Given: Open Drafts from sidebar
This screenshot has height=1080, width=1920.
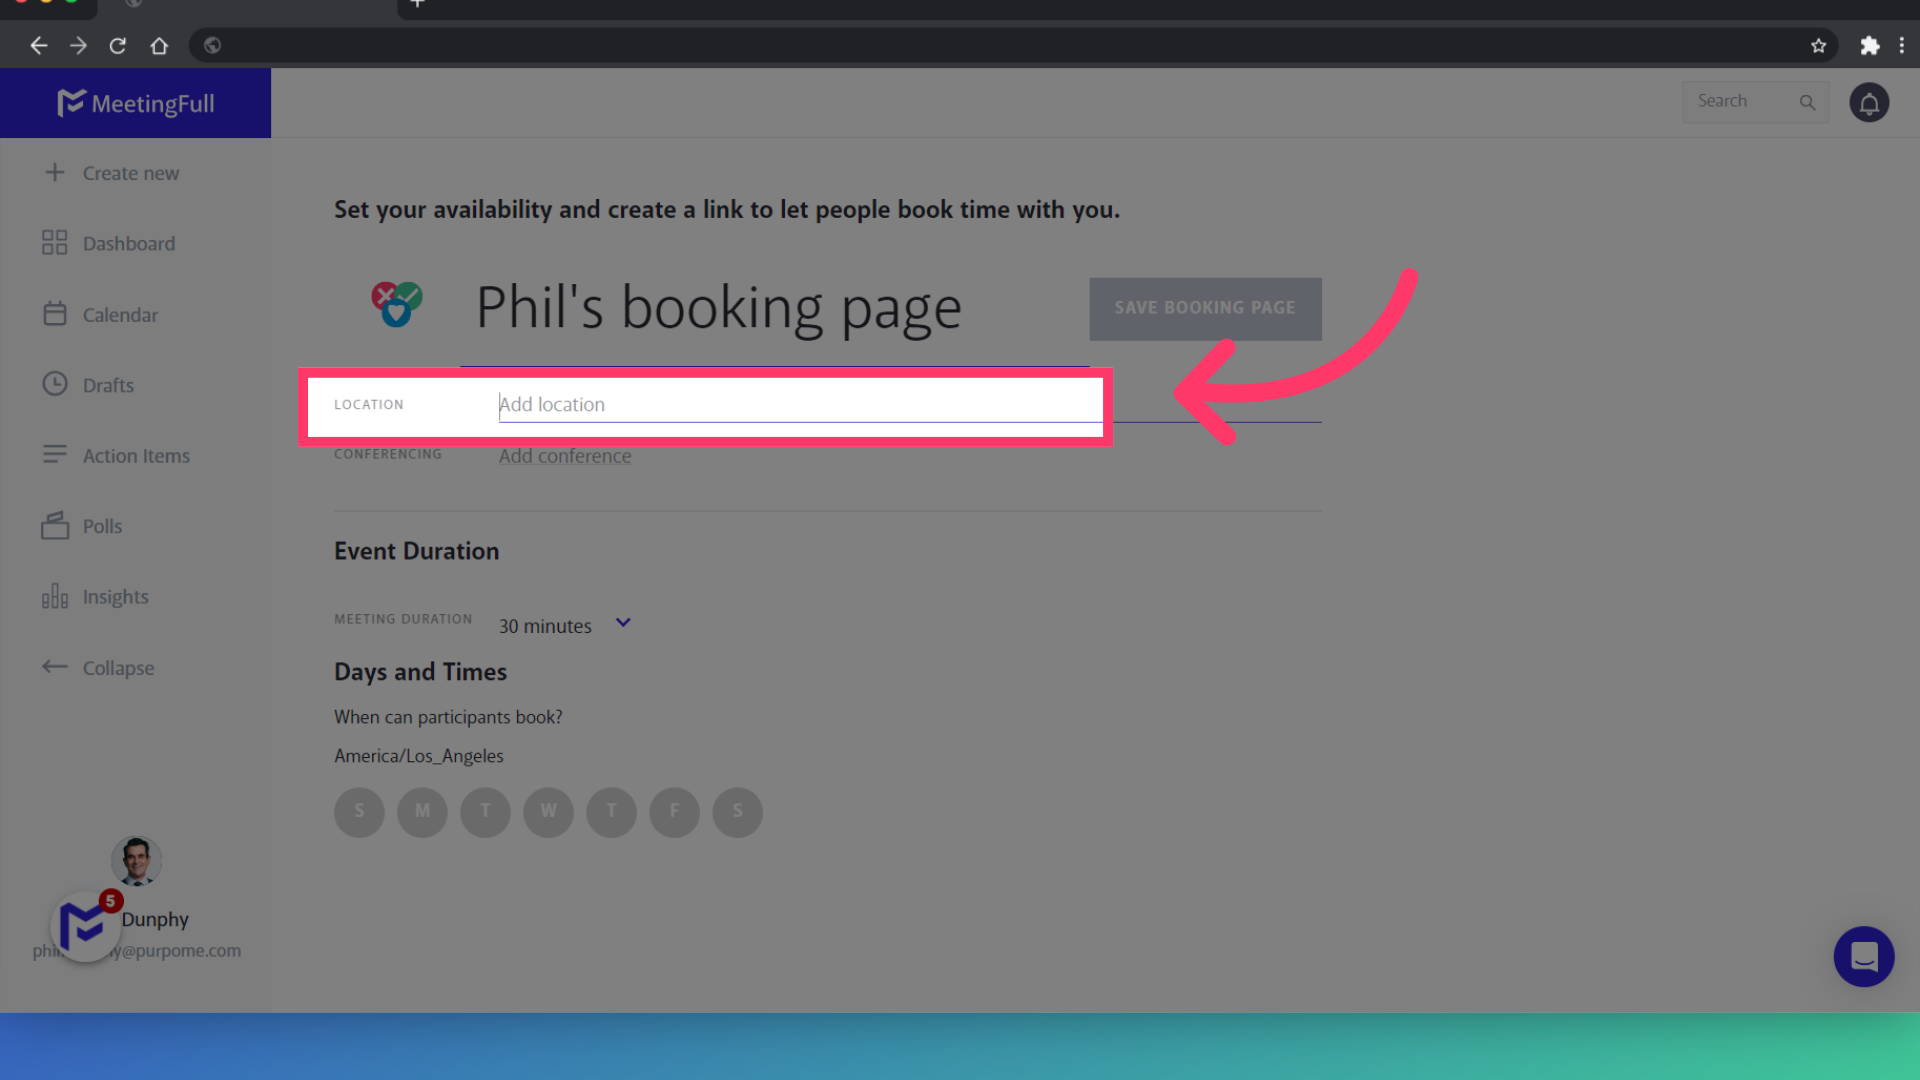Looking at the screenshot, I should pyautogui.click(x=108, y=385).
